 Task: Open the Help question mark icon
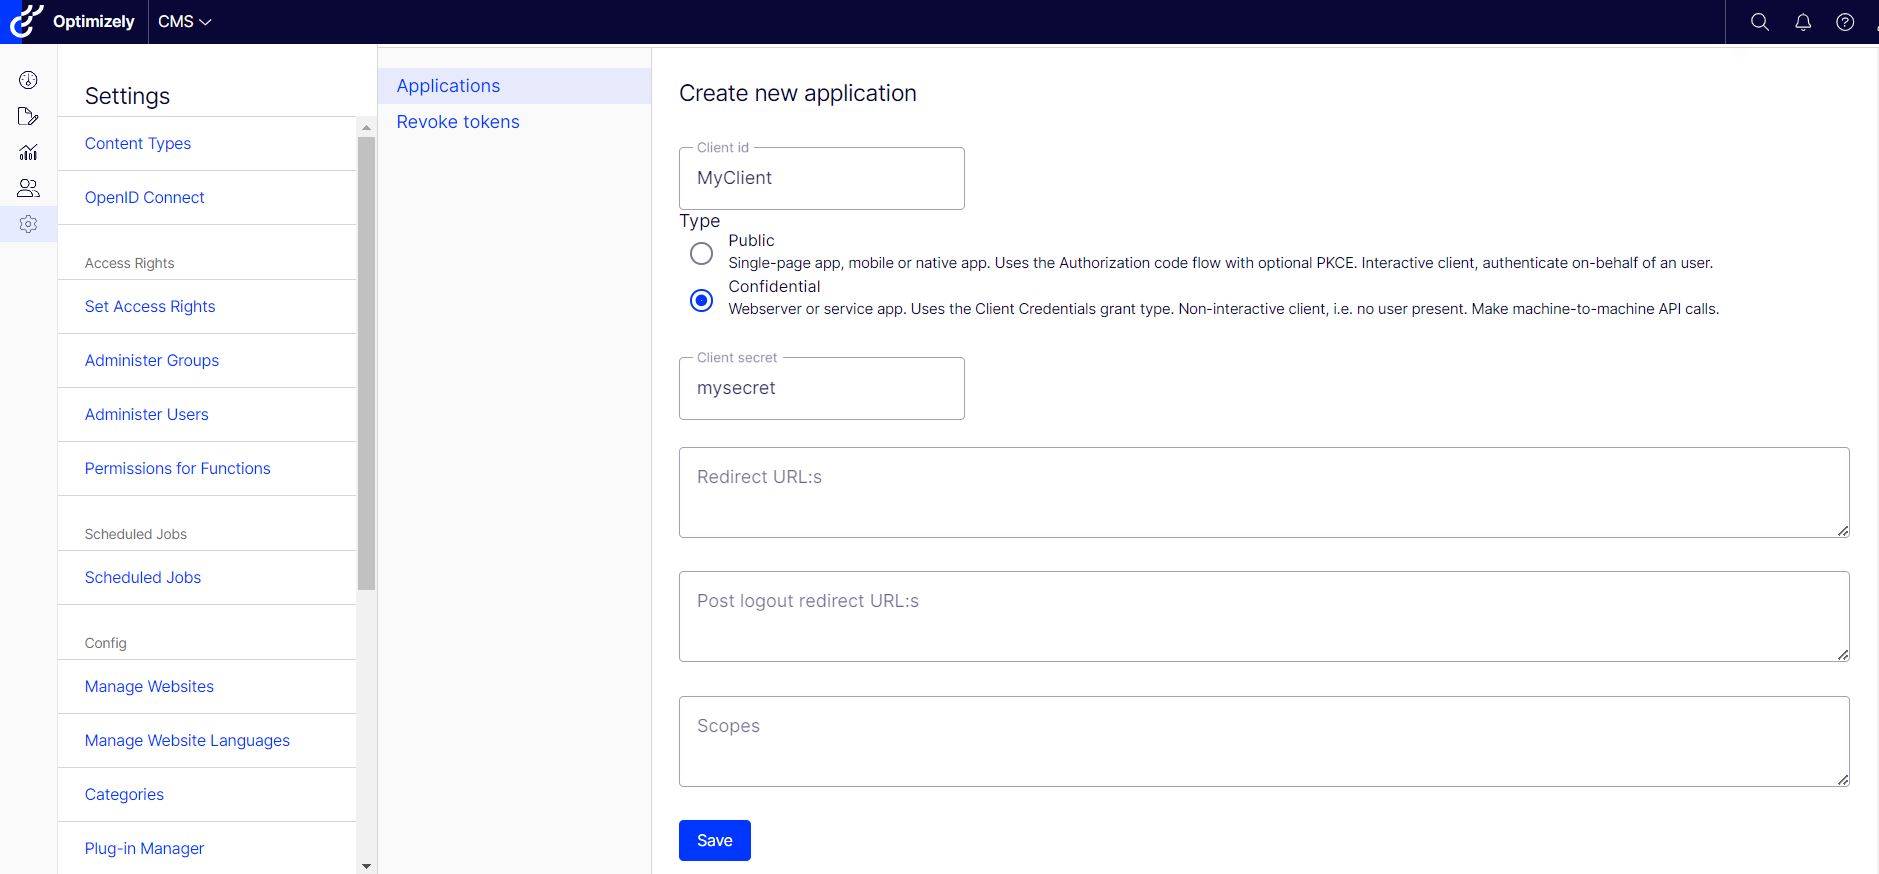[x=1845, y=22]
